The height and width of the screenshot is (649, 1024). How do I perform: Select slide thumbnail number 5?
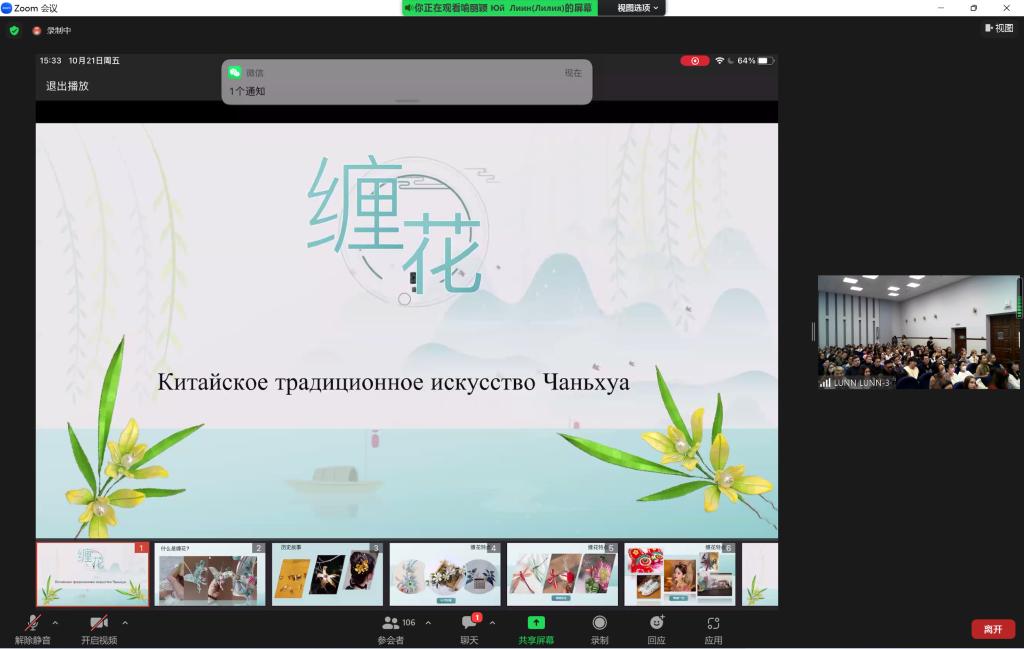(562, 575)
